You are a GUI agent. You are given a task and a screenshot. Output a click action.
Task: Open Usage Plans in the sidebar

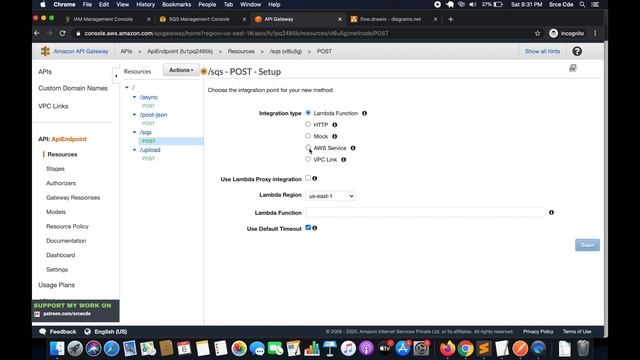(56, 285)
